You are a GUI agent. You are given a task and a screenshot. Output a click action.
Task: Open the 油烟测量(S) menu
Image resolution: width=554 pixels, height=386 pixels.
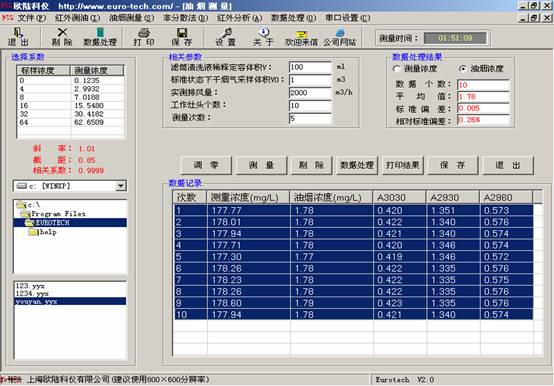[x=131, y=18]
